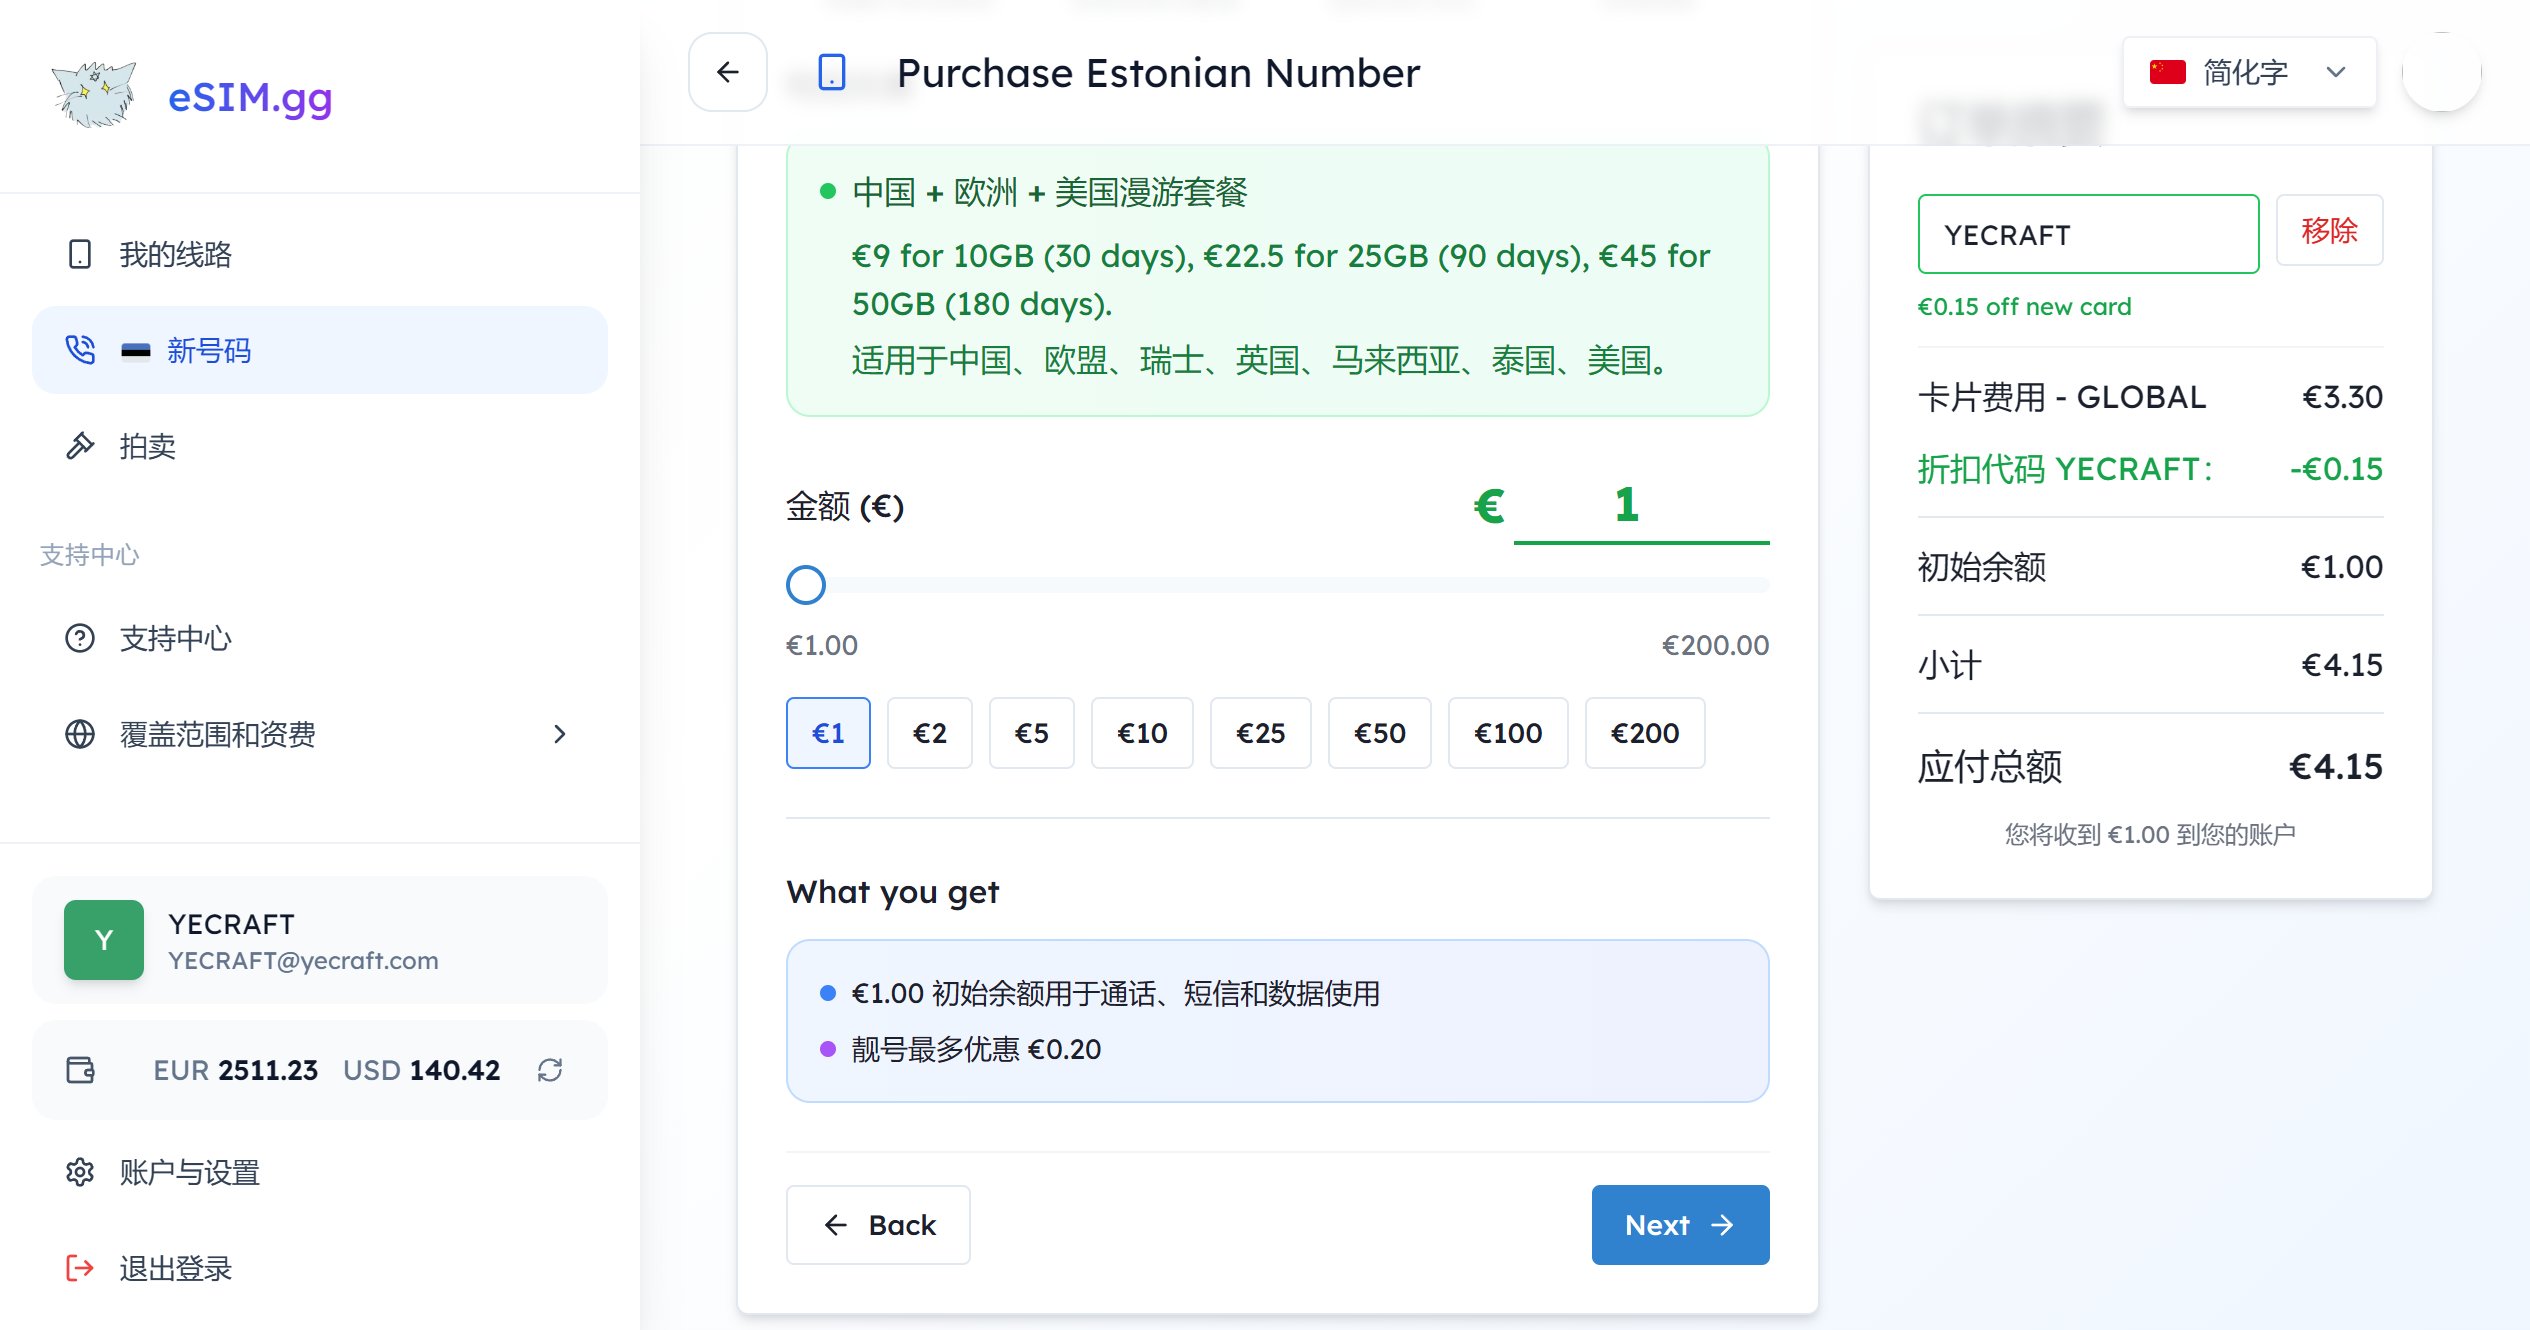The width and height of the screenshot is (2530, 1330).
Task: Expand the 覆盖范围和资费 submenu chevron
Action: [560, 734]
